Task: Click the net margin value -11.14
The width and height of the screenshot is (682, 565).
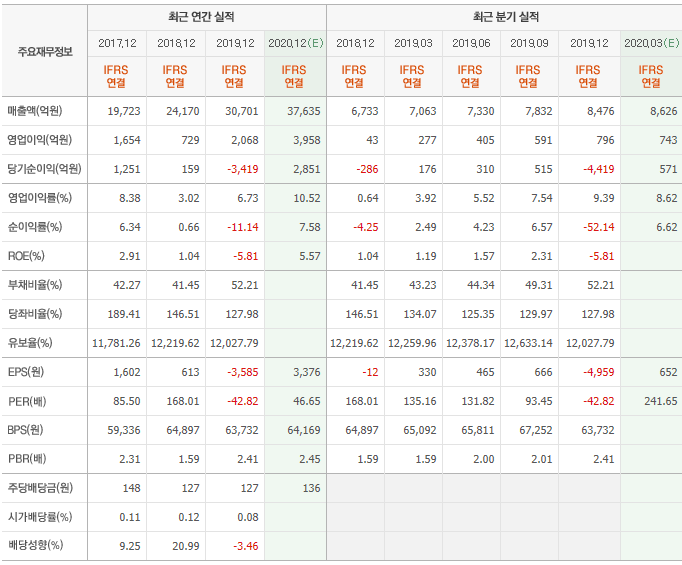Action: pos(243,227)
